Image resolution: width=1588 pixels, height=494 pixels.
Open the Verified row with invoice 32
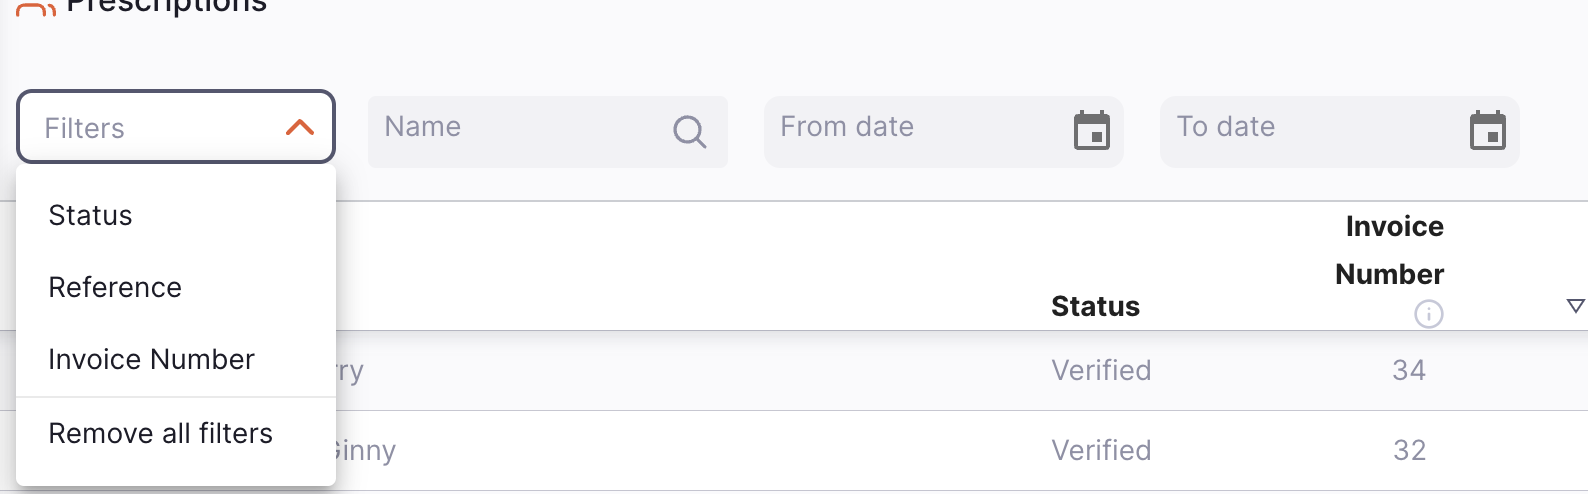pyautogui.click(x=1101, y=451)
